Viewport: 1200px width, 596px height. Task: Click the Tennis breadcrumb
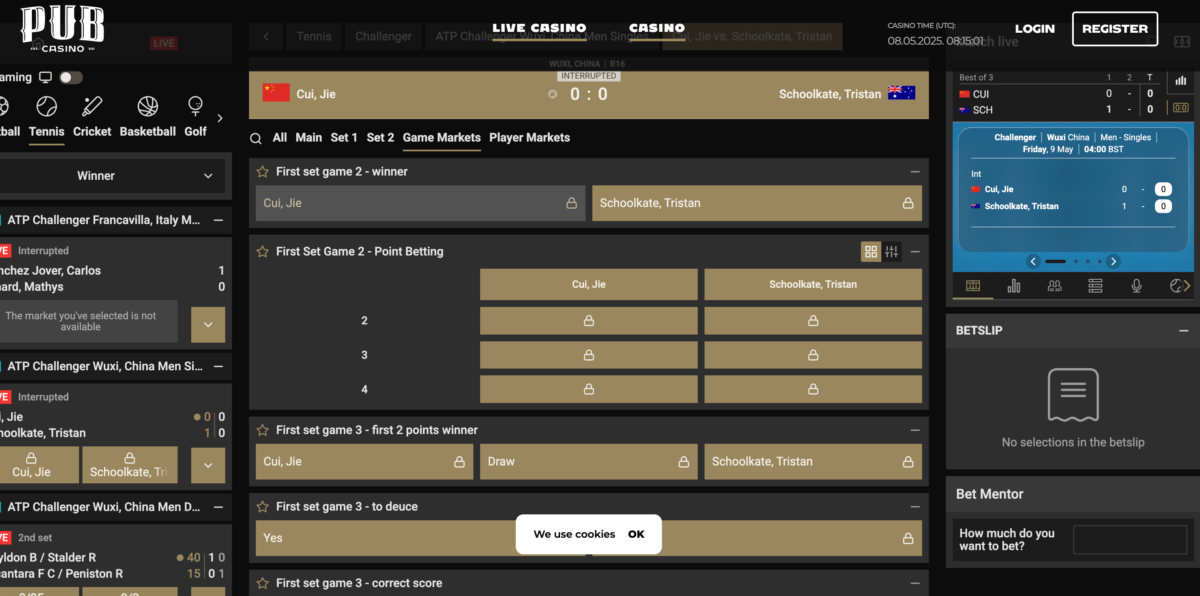(314, 37)
